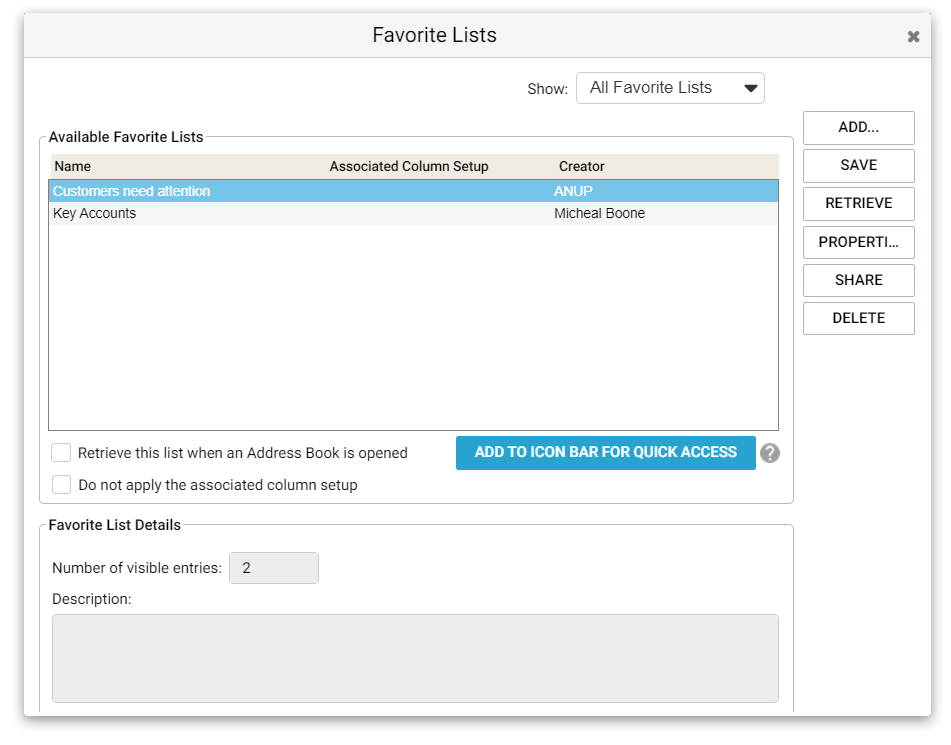The image size is (951, 745).
Task: Sort by the Name column header
Action: [73, 166]
